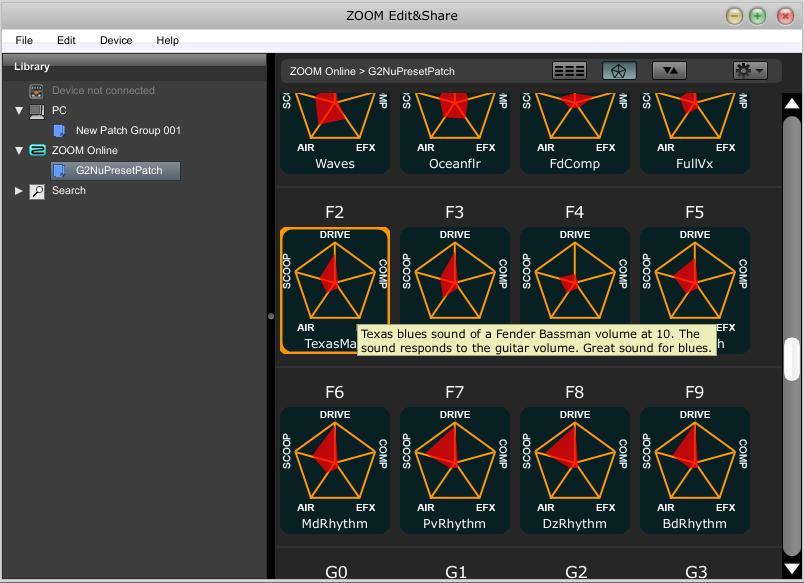Click the scroll down arrow button

[x=792, y=569]
